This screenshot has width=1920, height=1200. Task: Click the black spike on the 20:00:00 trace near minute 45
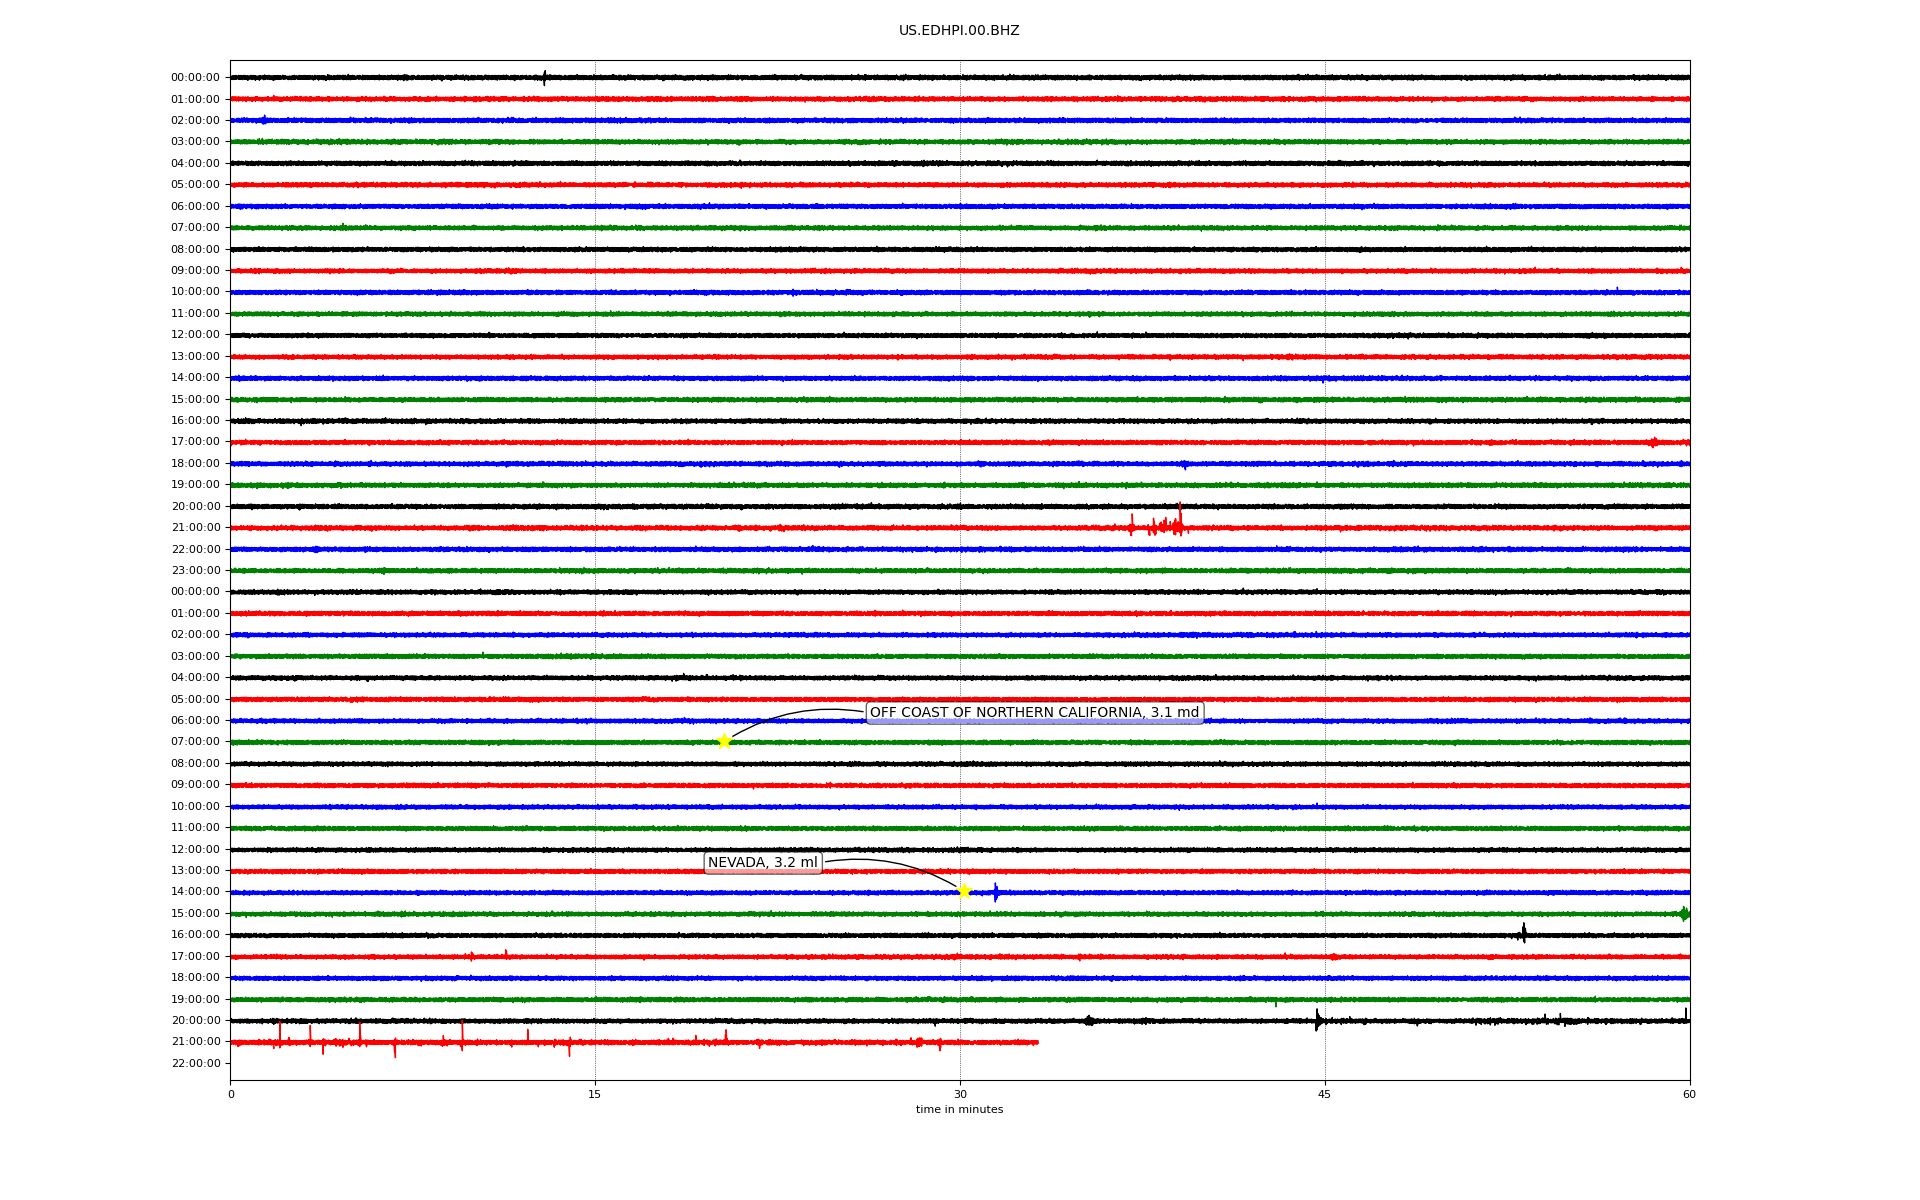point(1318,1020)
